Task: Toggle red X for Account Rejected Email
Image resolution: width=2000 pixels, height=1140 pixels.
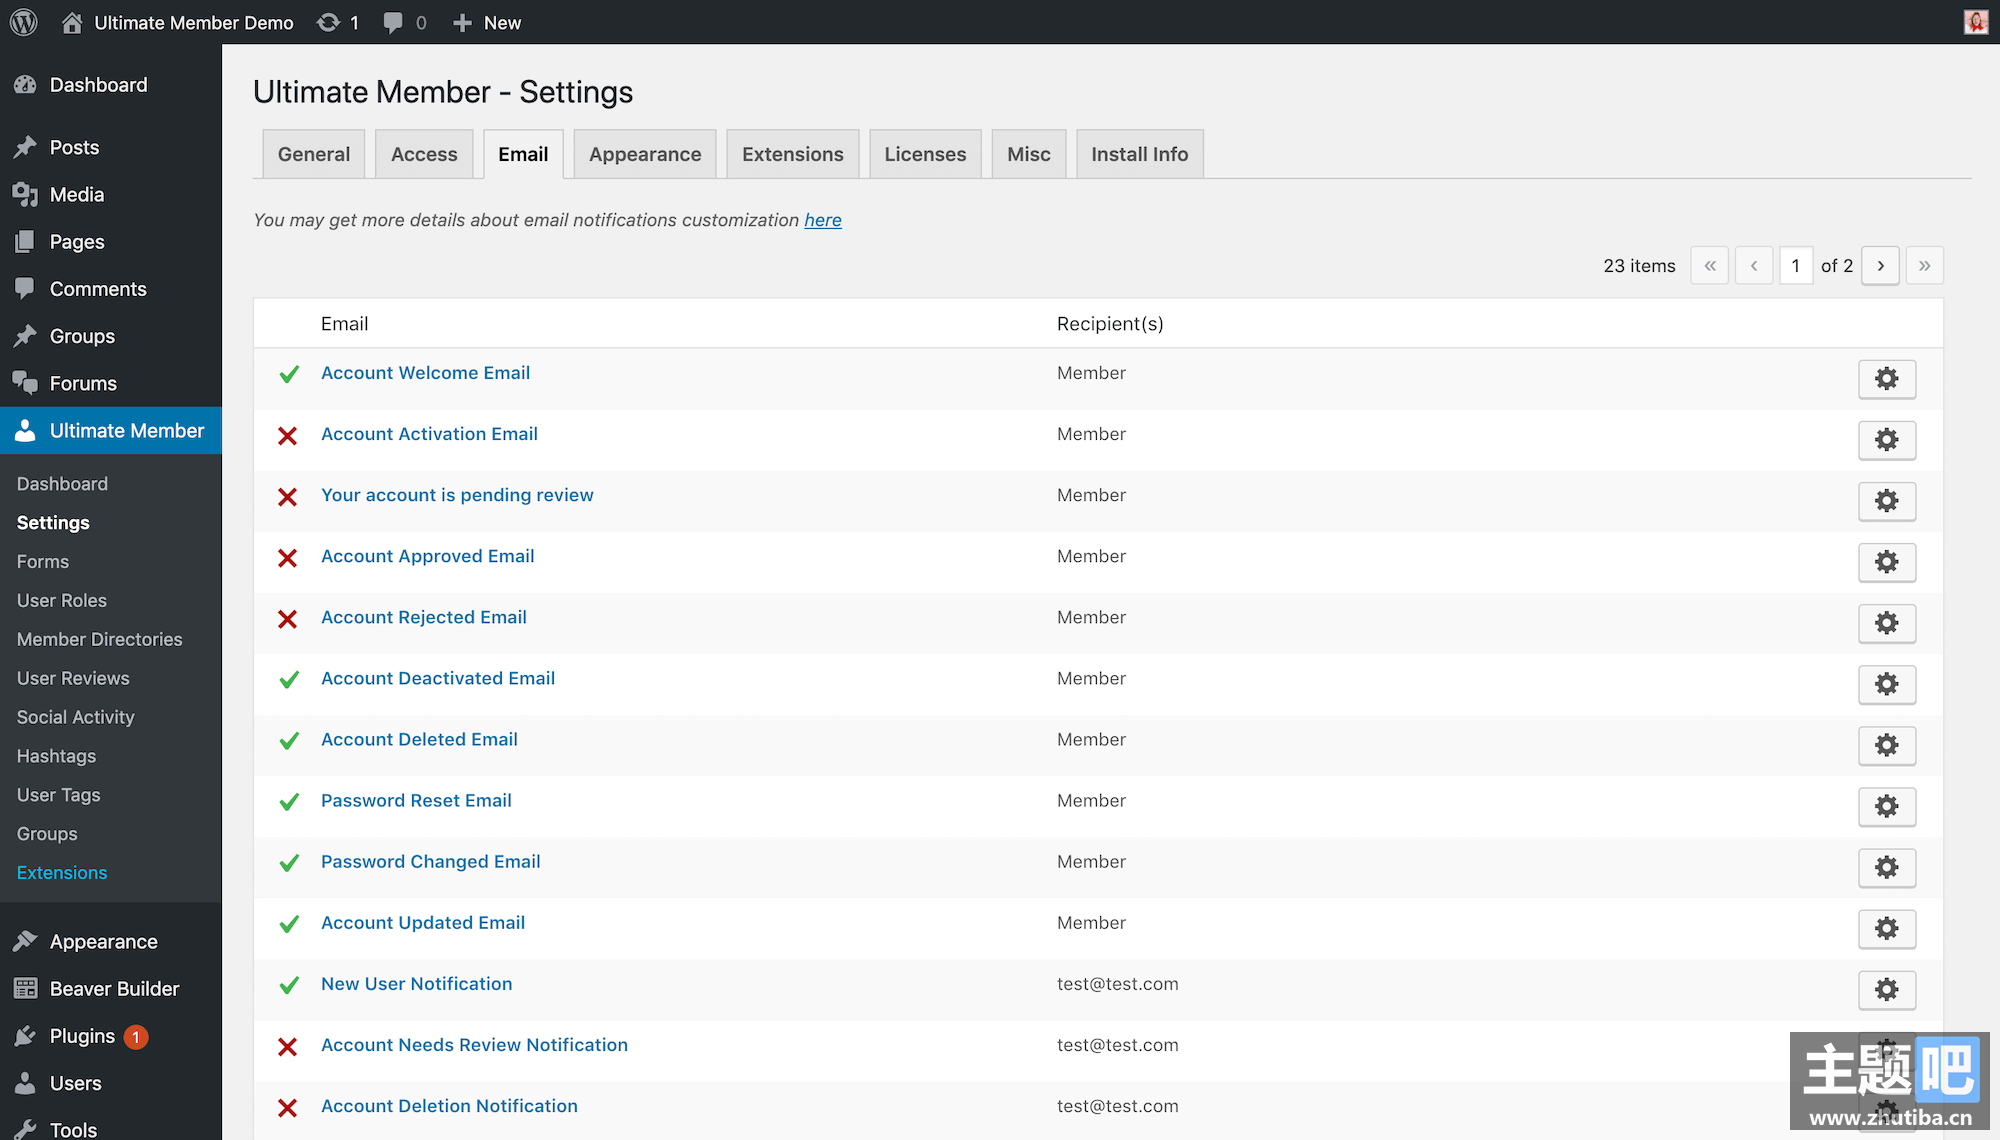Action: [288, 619]
